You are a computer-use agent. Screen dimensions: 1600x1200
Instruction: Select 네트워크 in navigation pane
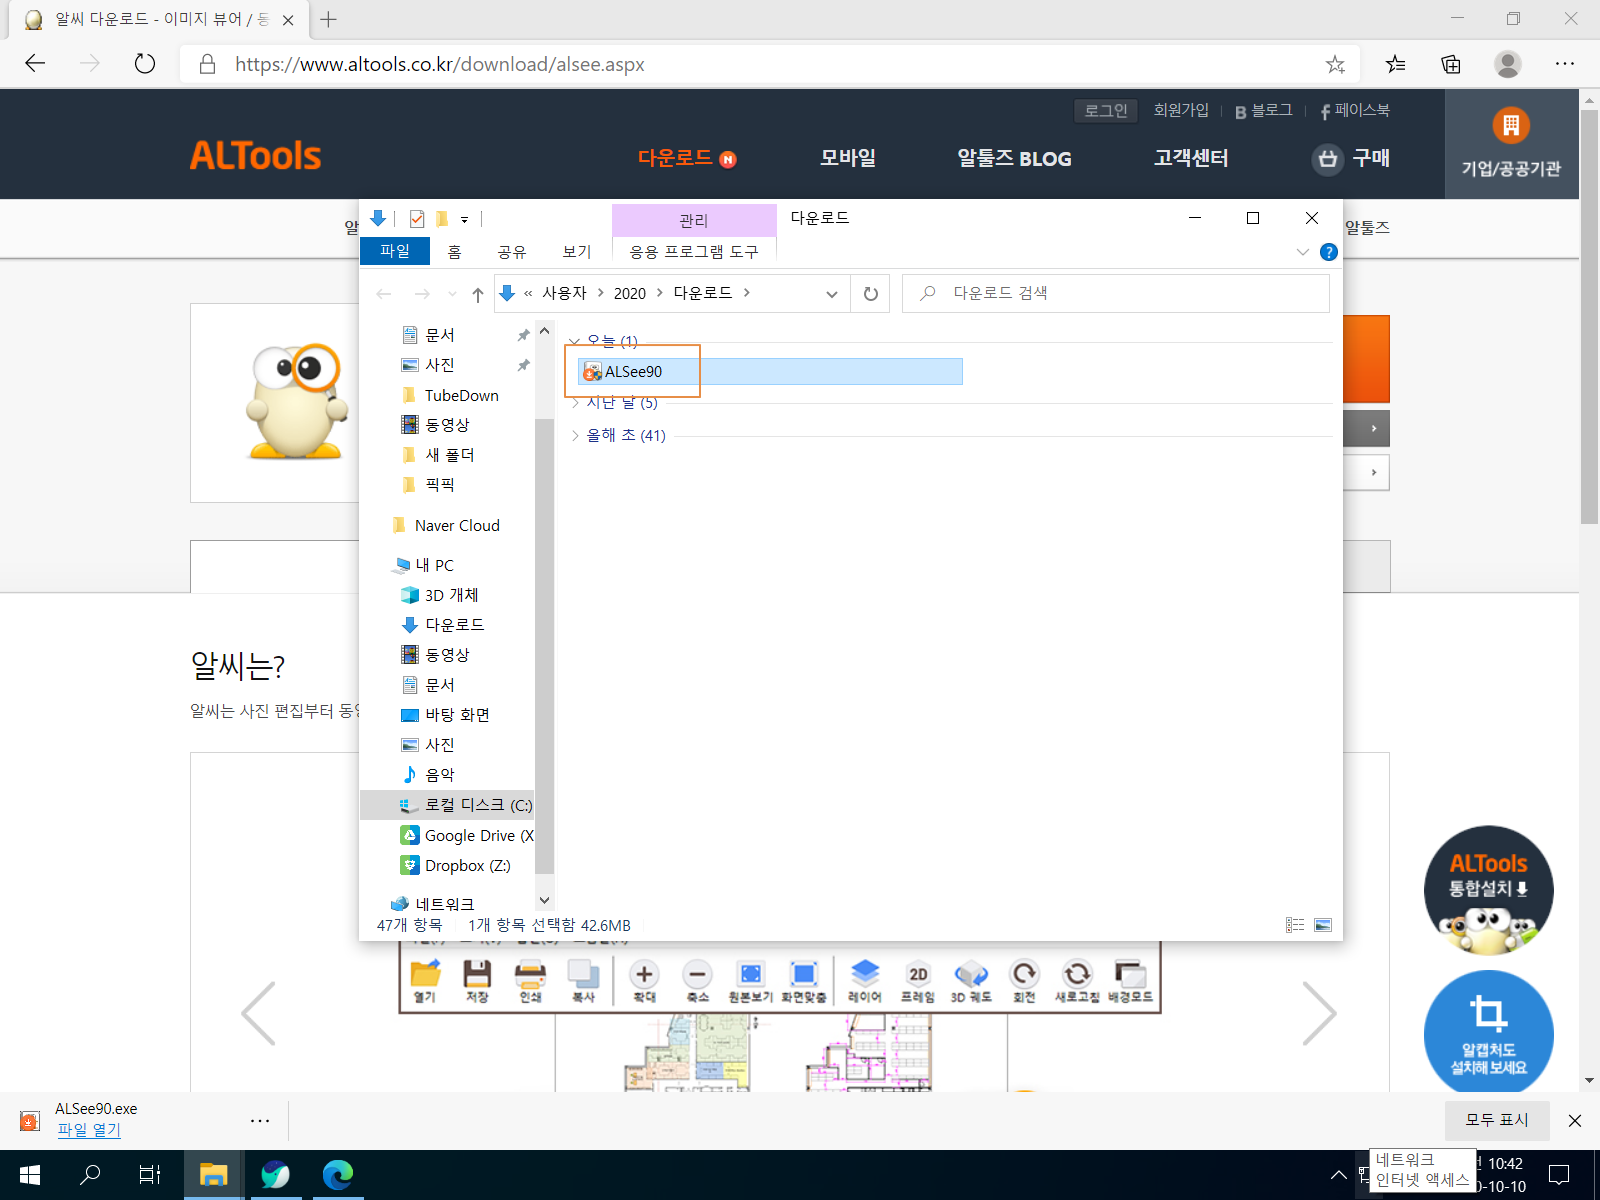444,904
